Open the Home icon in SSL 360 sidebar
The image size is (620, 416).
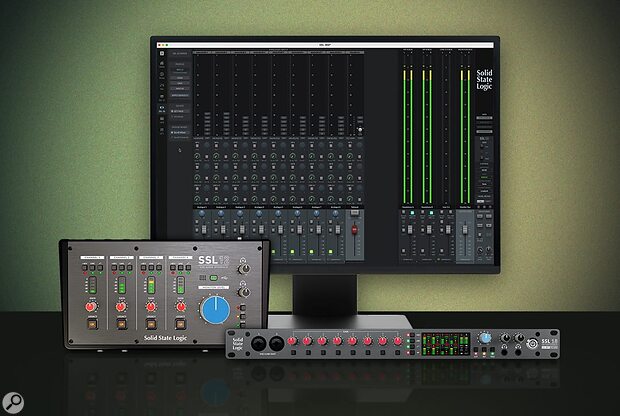(162, 64)
